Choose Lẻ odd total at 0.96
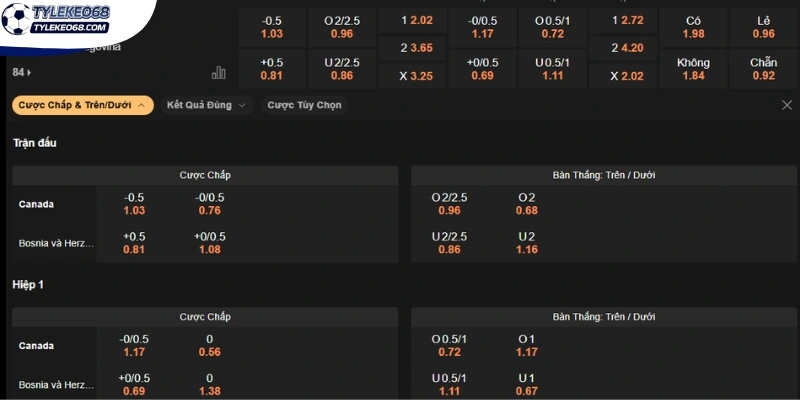This screenshot has height=400, width=800. [x=764, y=28]
